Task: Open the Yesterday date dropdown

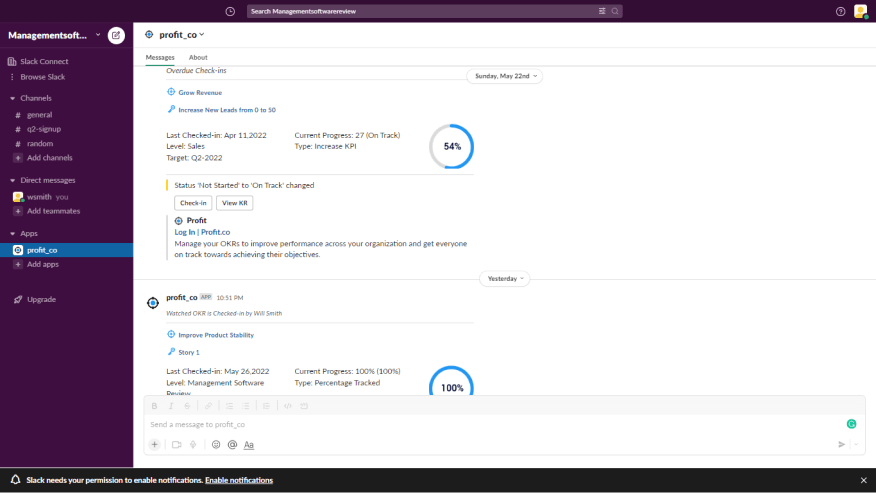Action: click(x=504, y=278)
